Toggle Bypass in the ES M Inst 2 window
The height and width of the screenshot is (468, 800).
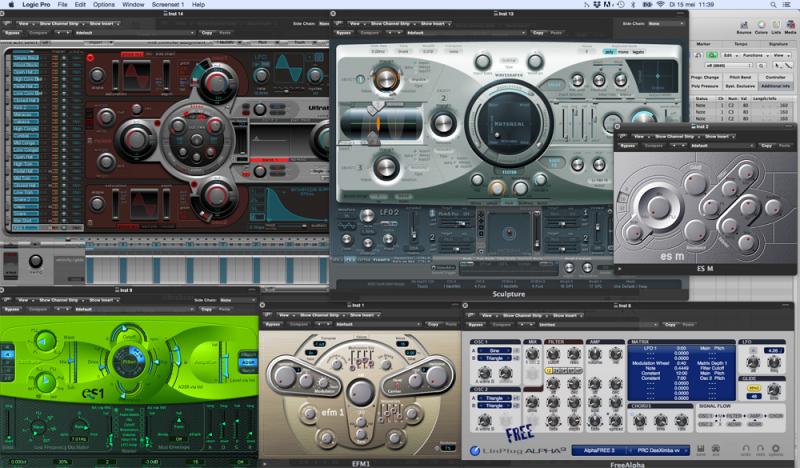[628, 146]
